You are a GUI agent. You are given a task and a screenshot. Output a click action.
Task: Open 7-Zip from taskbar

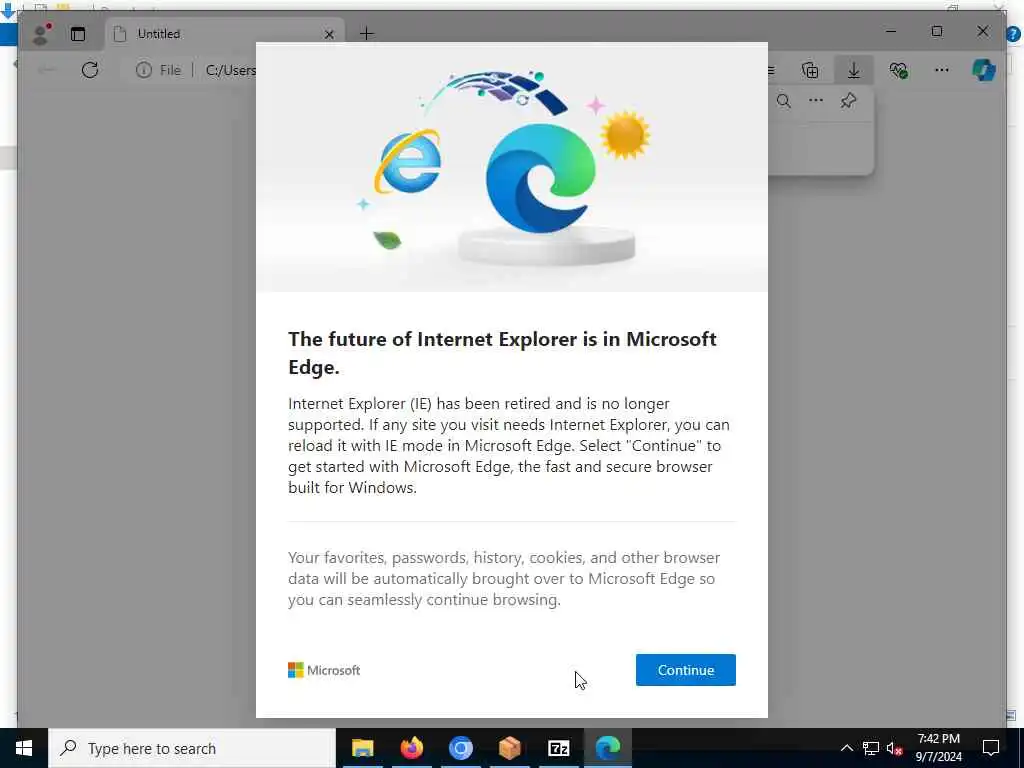pyautogui.click(x=558, y=748)
